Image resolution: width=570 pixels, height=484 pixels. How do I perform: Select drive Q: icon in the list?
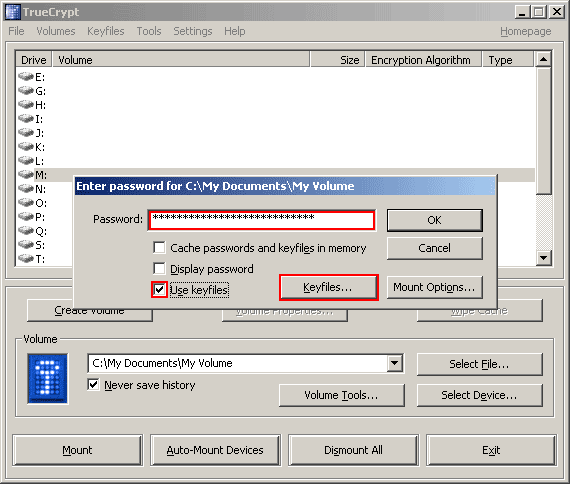pyautogui.click(x=26, y=231)
